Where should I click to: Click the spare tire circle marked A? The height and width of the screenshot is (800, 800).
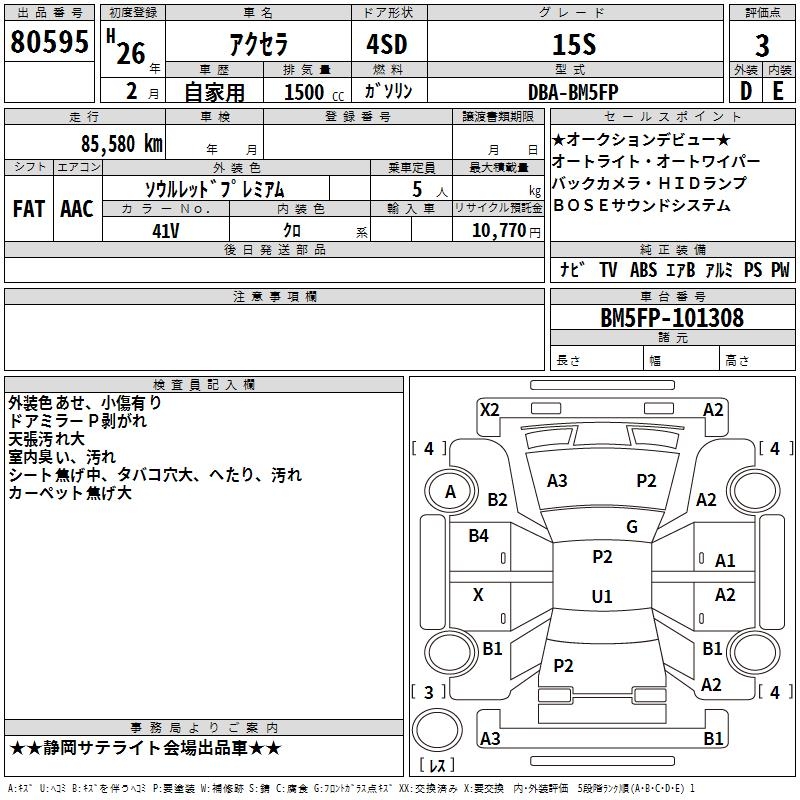[450, 492]
